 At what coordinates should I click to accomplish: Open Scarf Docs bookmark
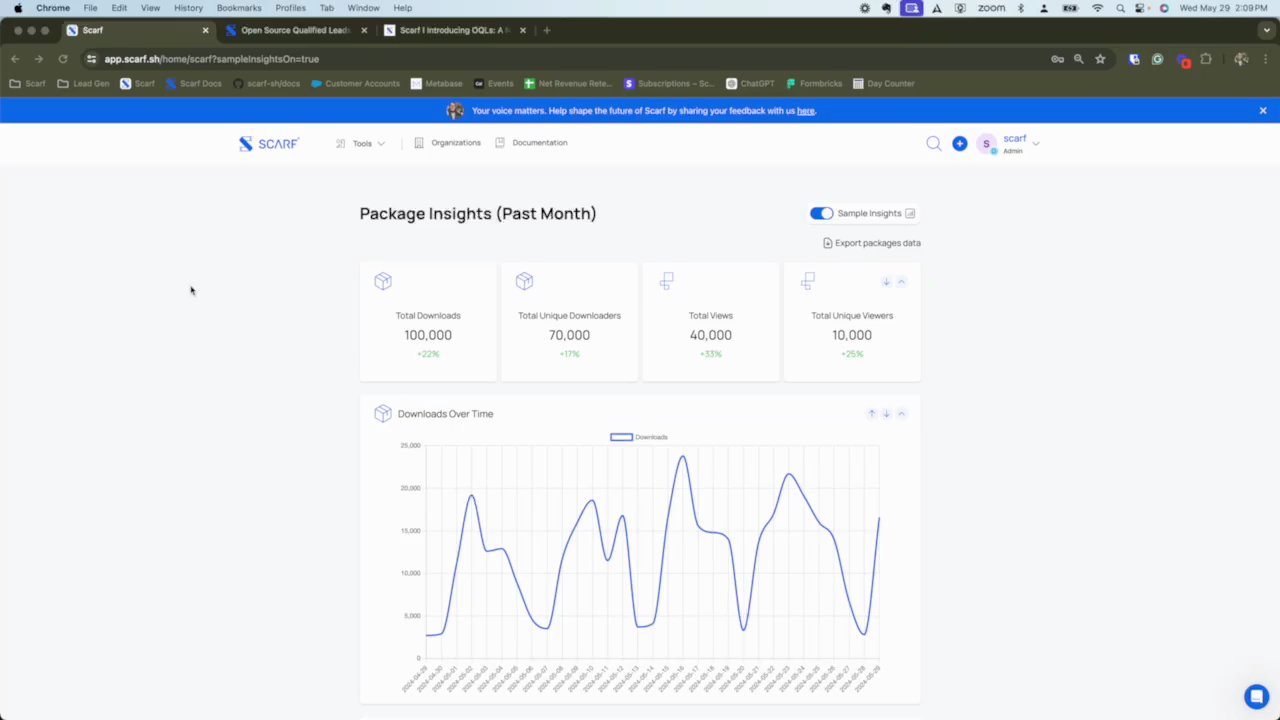tap(193, 84)
